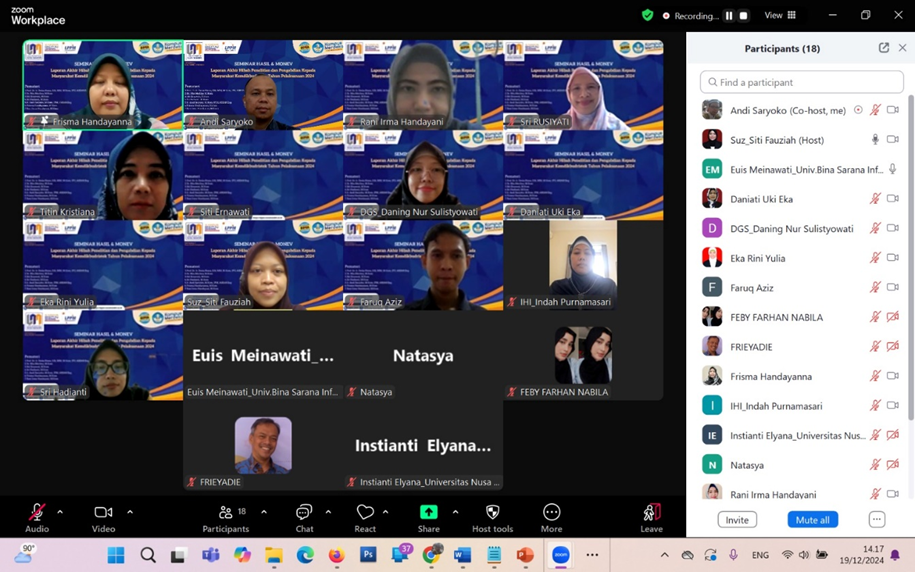Click the Invite button

tap(737, 520)
